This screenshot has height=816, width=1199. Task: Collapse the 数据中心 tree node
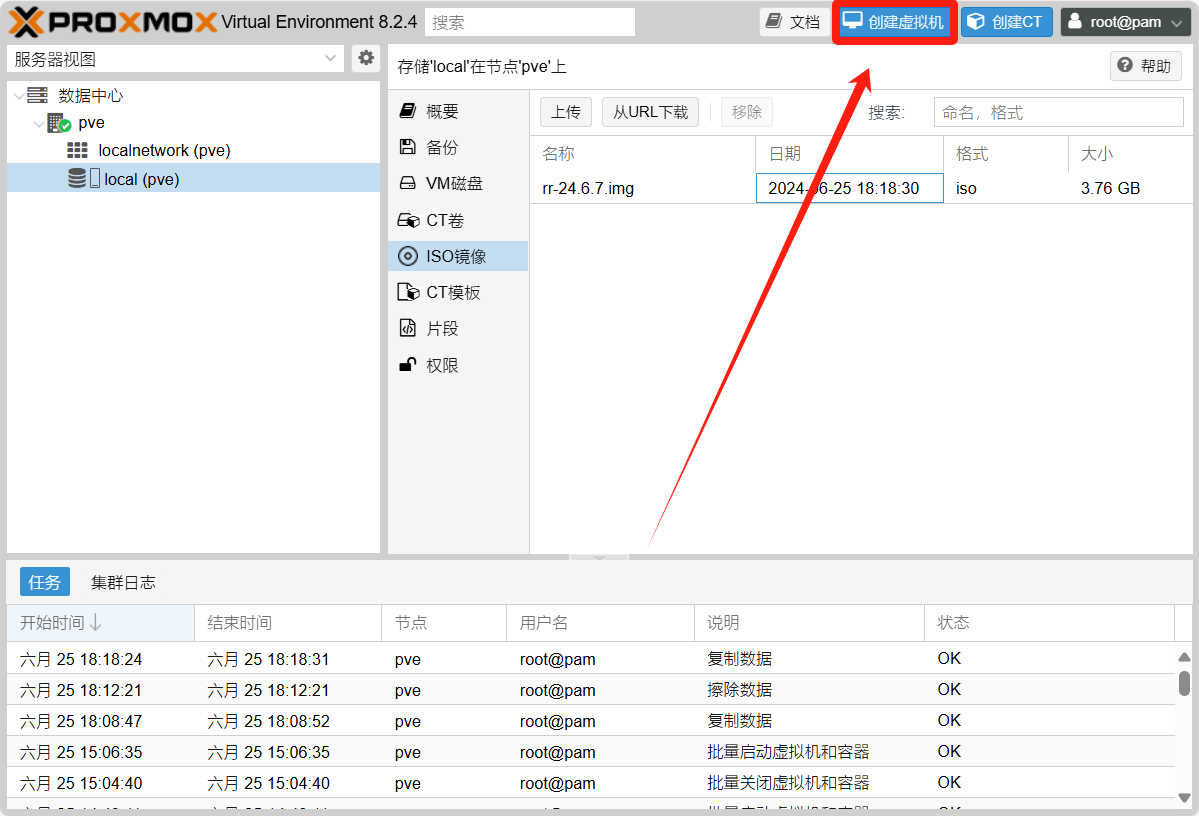[18, 96]
